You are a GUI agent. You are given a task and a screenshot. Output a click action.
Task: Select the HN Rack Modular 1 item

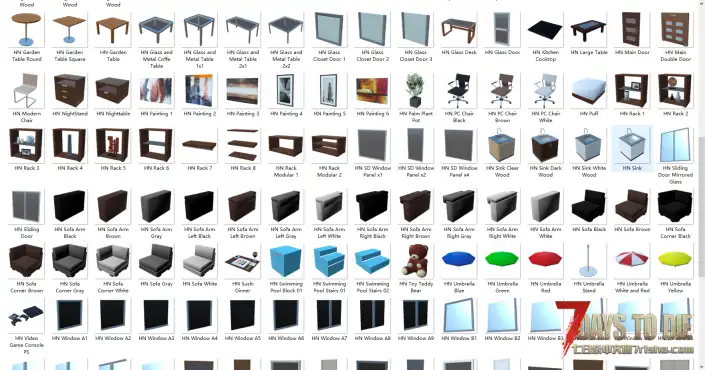tap(286, 145)
